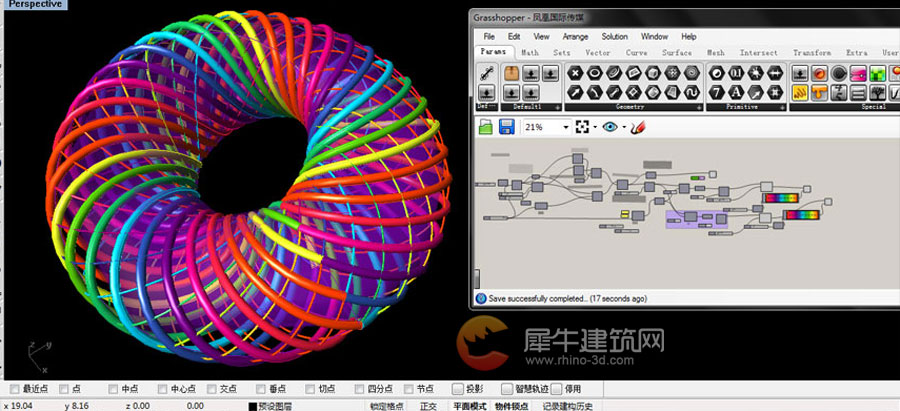Click the lower rainbow gradient component on canvas

pos(802,215)
